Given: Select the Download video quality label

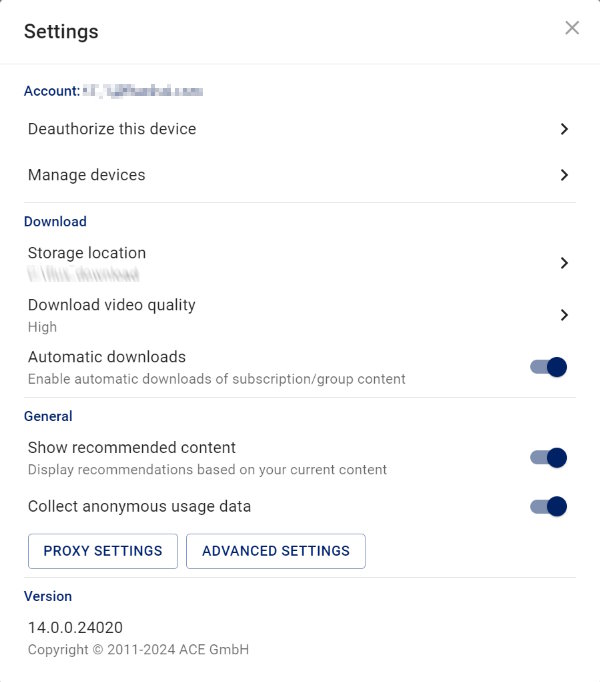Looking at the screenshot, I should tap(112, 305).
